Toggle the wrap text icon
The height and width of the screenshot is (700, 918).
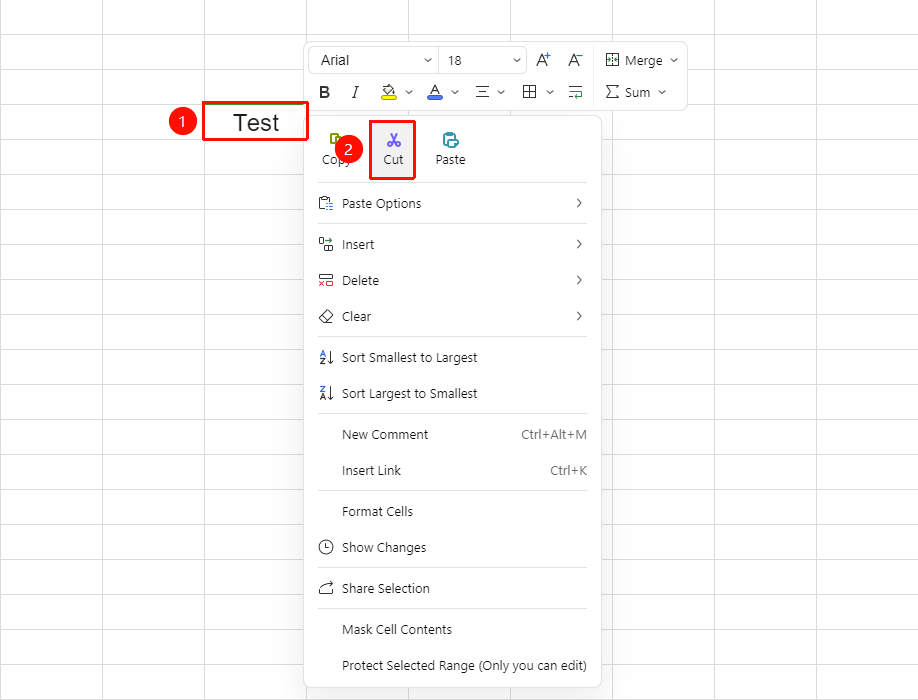pyautogui.click(x=576, y=92)
